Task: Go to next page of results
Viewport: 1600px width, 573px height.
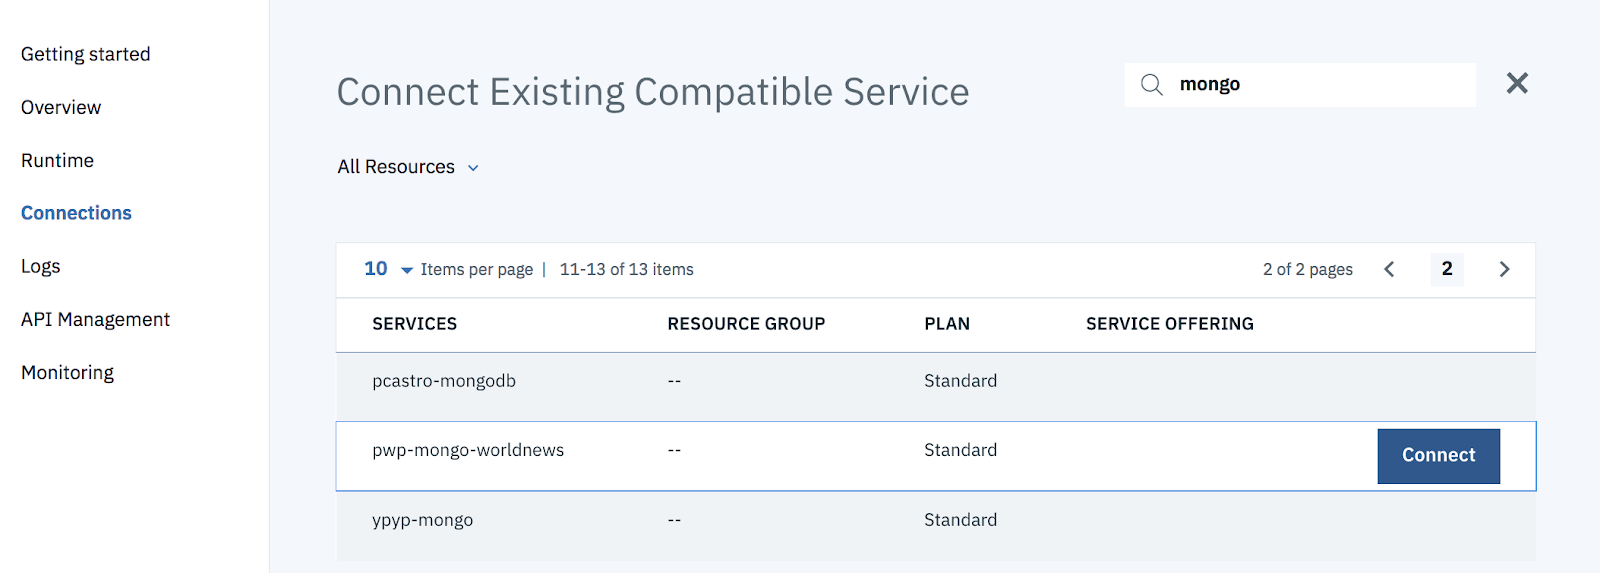Action: tap(1504, 269)
